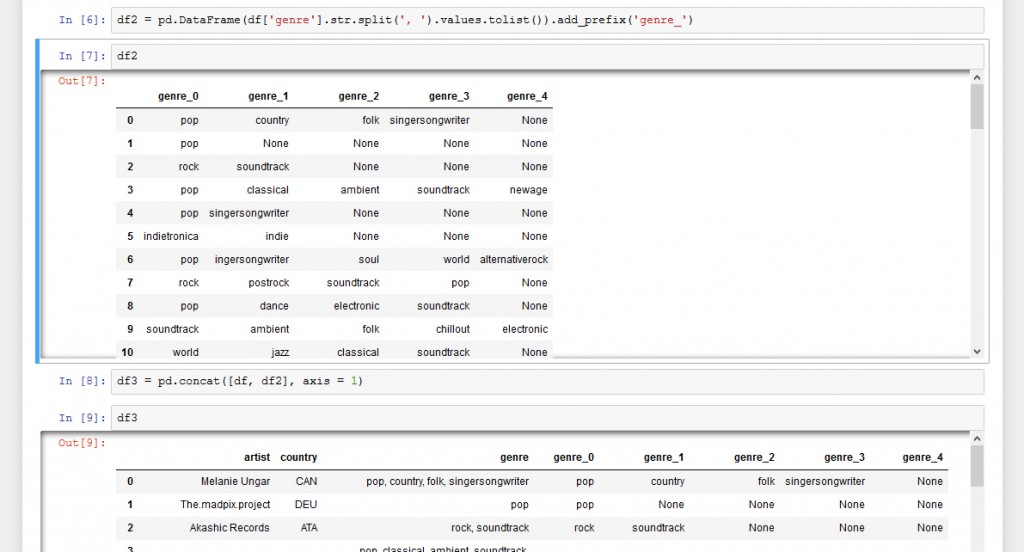Click the Out[7] output scrollbar thumb
1024x552 pixels.
tap(977, 107)
